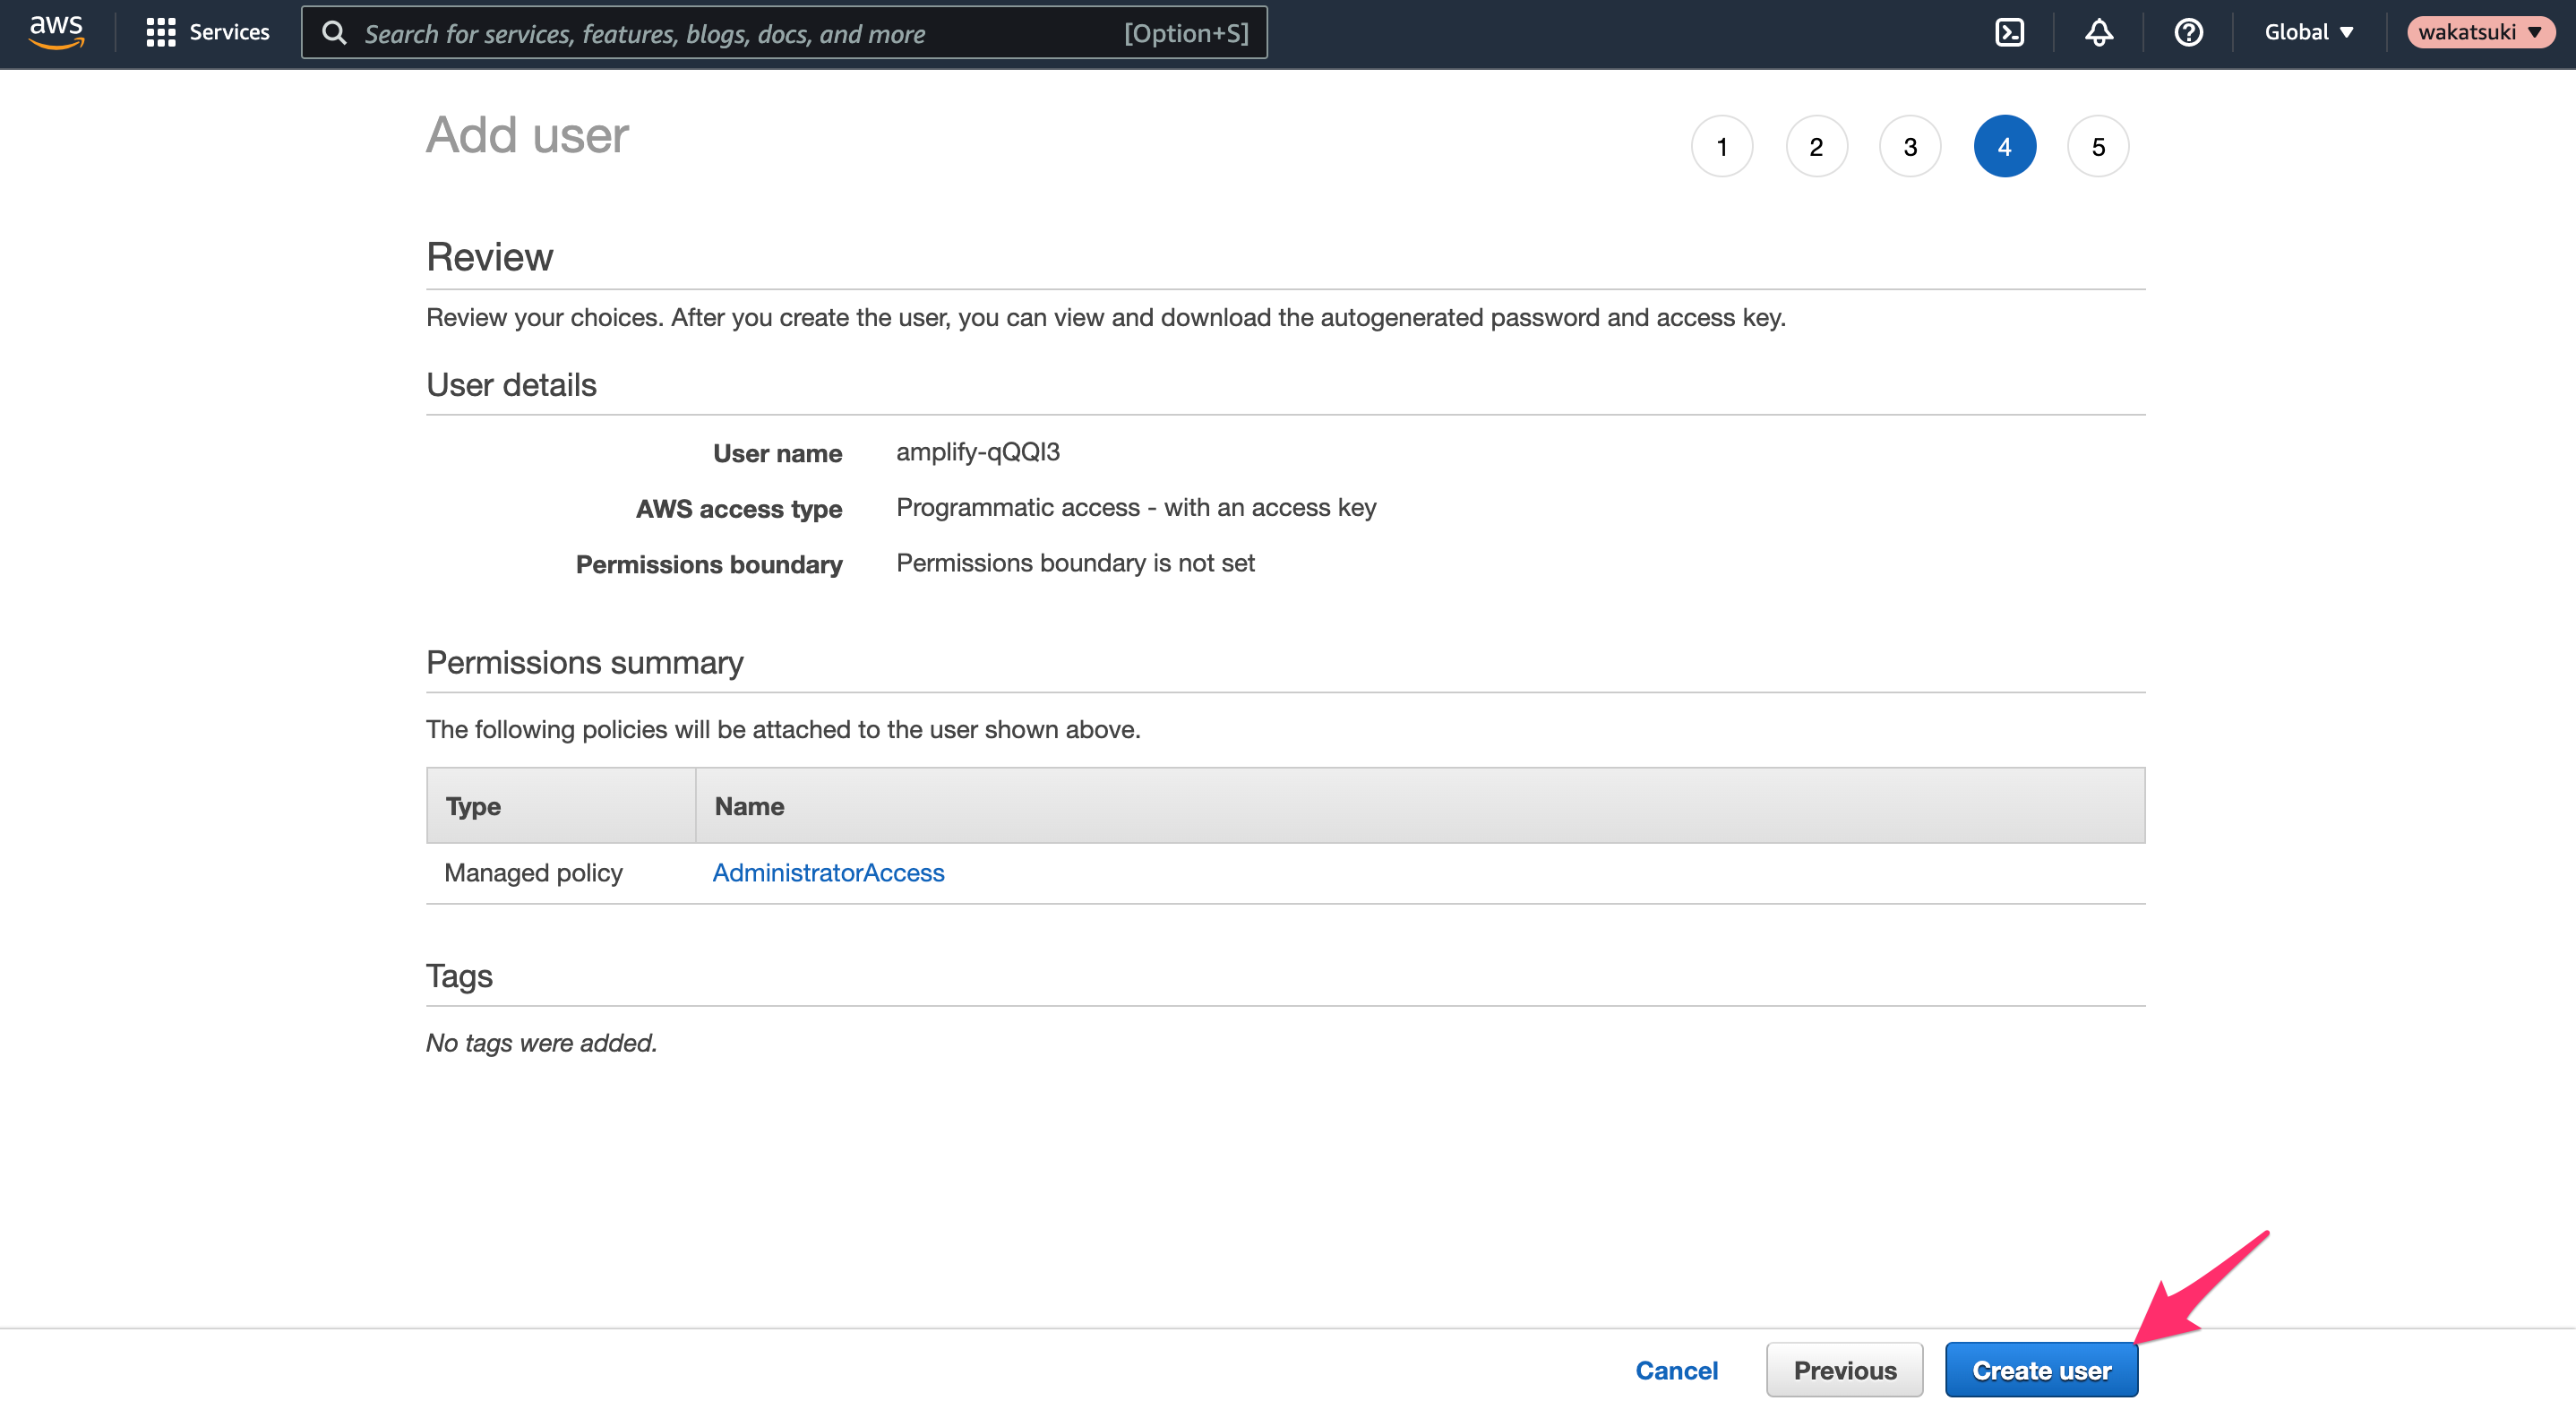
Task: Click the search magnifier icon
Action: point(335,33)
